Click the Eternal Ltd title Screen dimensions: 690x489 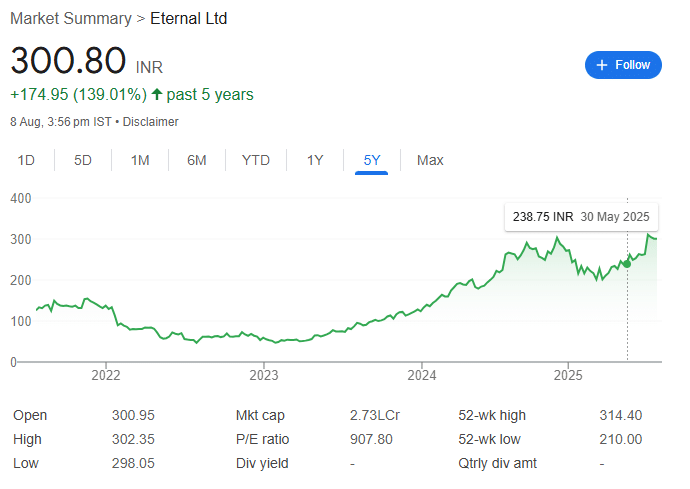pos(188,18)
